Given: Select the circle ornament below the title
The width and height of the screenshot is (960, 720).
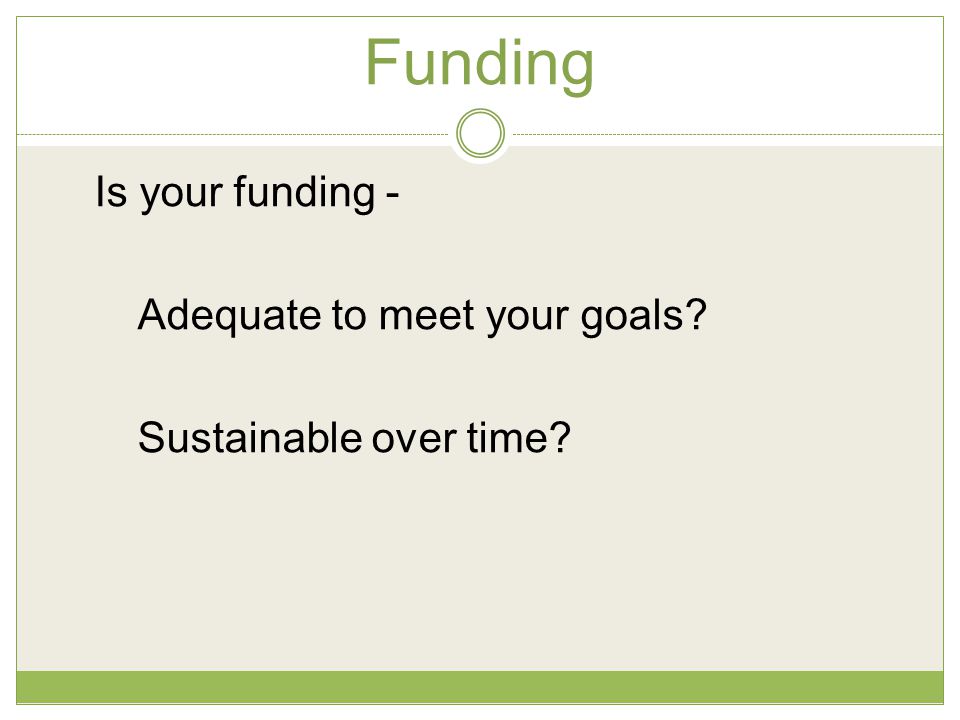Looking at the screenshot, I should [481, 133].
